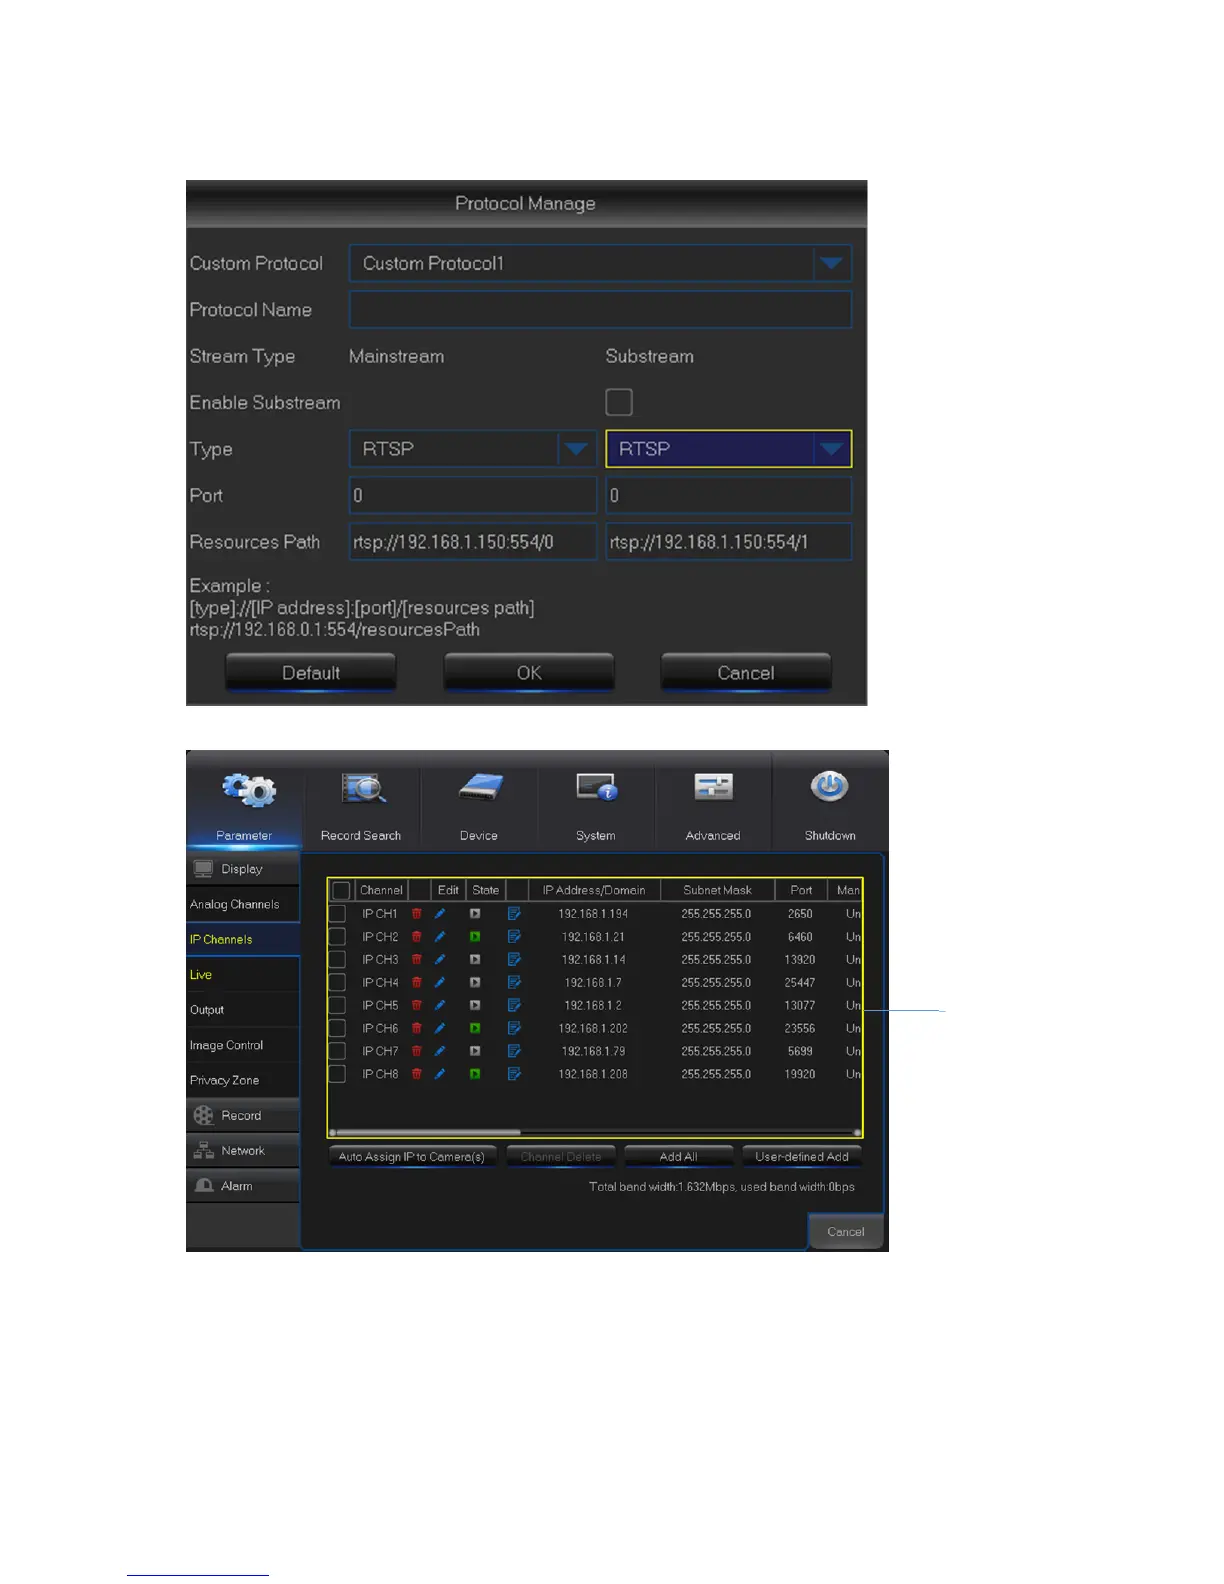The height and width of the screenshot is (1584, 1224).
Task: Open the Custom Protocol dropdown
Action: tap(600, 264)
